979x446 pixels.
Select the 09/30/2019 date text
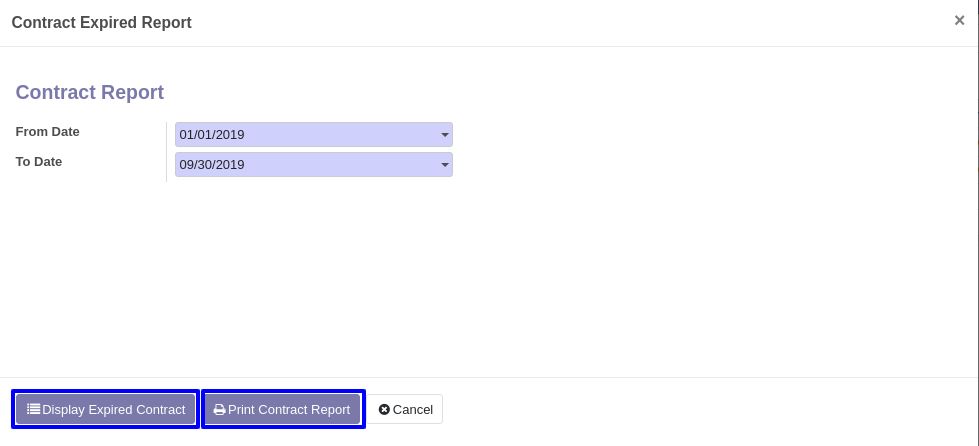click(x=212, y=165)
